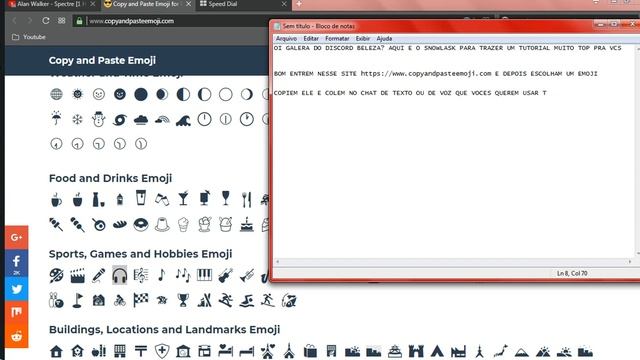Select the snowflake emoji
Screen dimensions: 640x360
point(77,119)
